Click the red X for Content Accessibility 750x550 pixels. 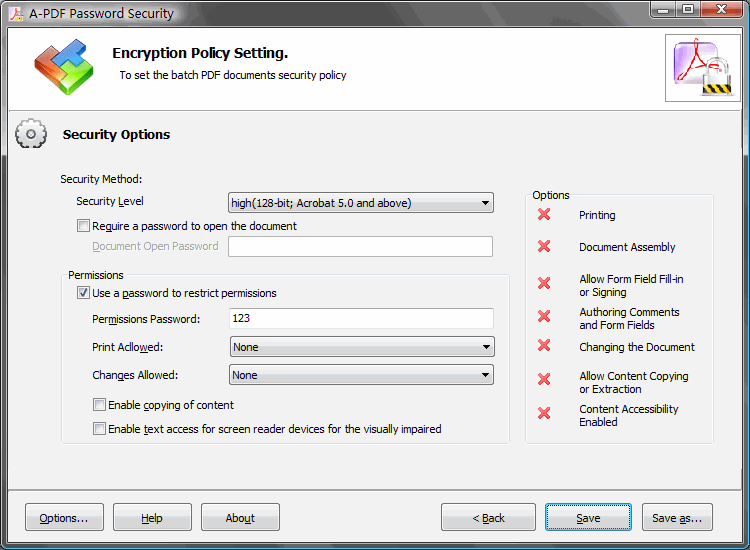[x=544, y=413]
